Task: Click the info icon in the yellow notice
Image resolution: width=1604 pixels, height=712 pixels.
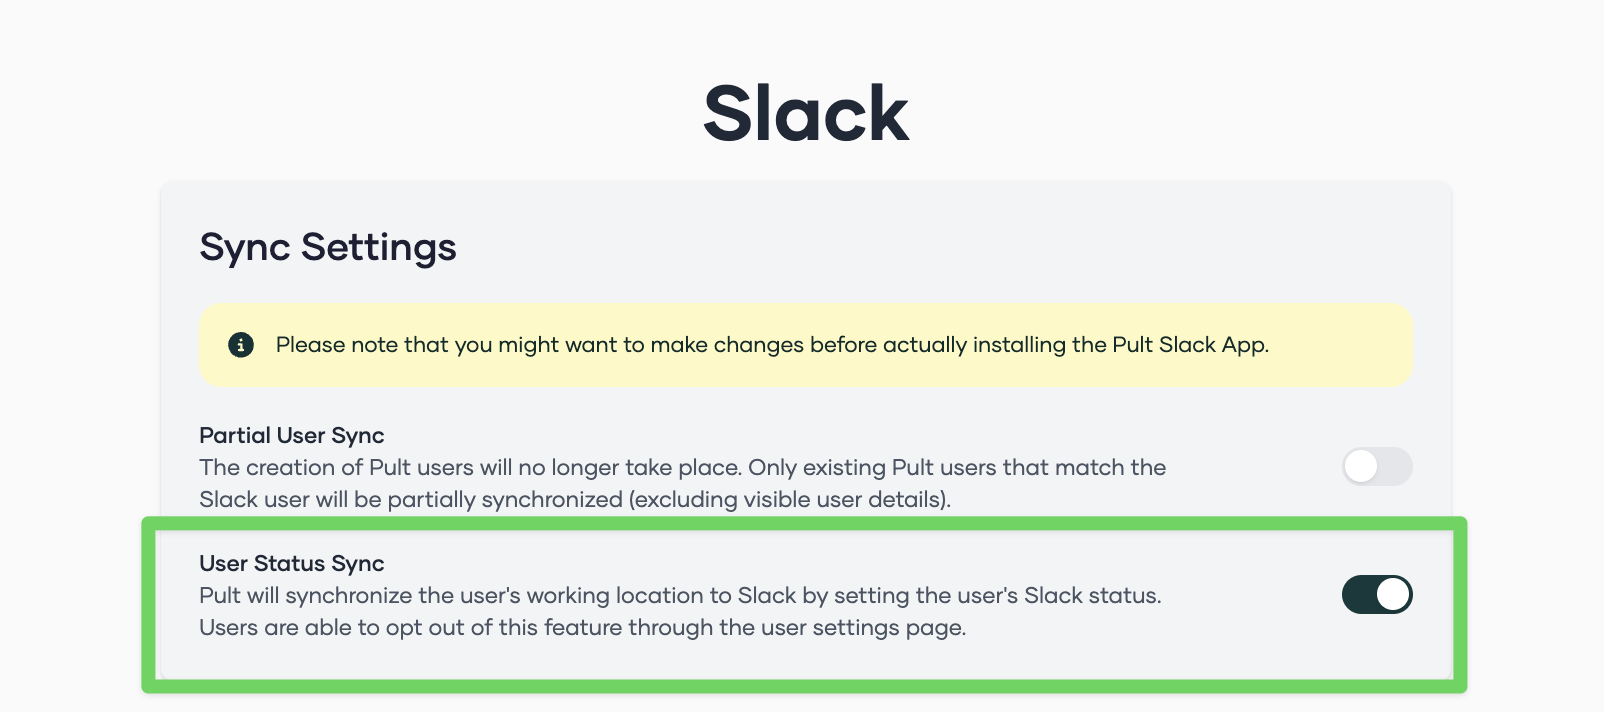Action: (x=241, y=345)
